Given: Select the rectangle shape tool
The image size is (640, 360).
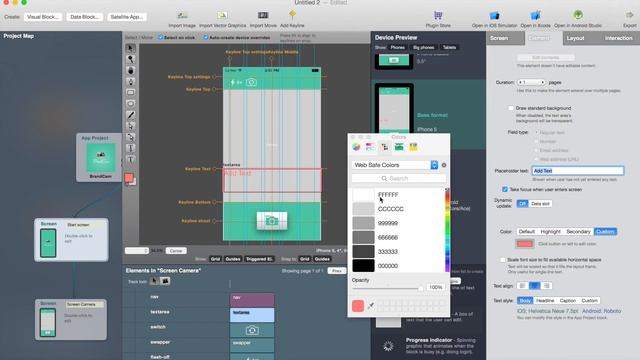Looking at the screenshot, I should [131, 93].
